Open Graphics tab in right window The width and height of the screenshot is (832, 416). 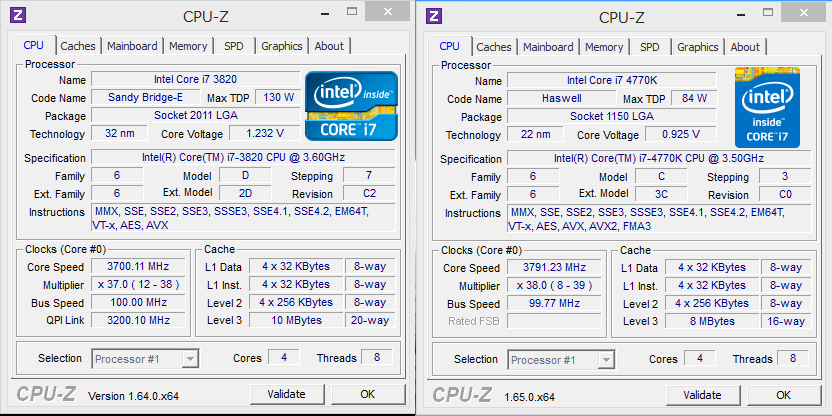[x=698, y=47]
